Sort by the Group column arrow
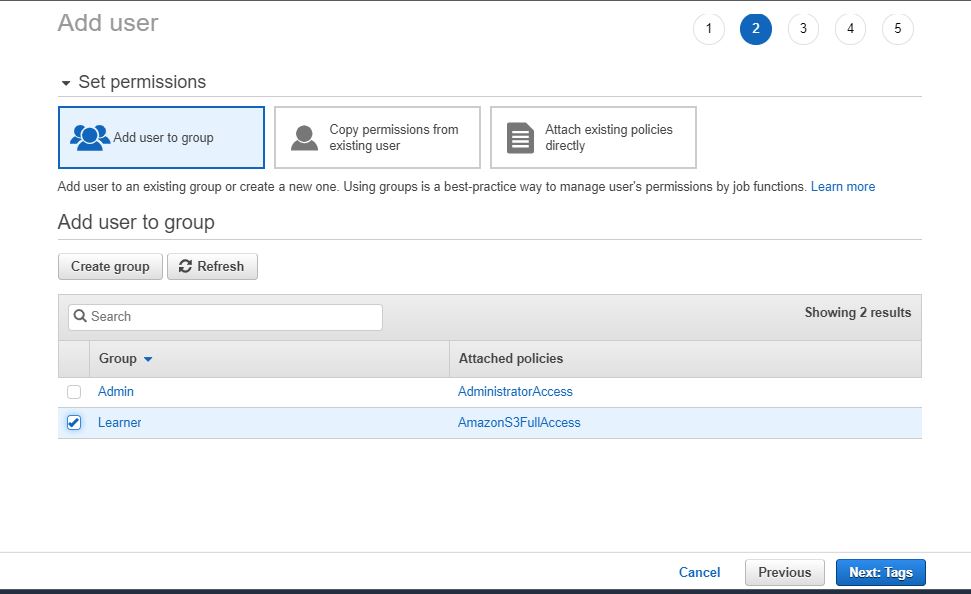The width and height of the screenshot is (971, 594). pos(148,359)
